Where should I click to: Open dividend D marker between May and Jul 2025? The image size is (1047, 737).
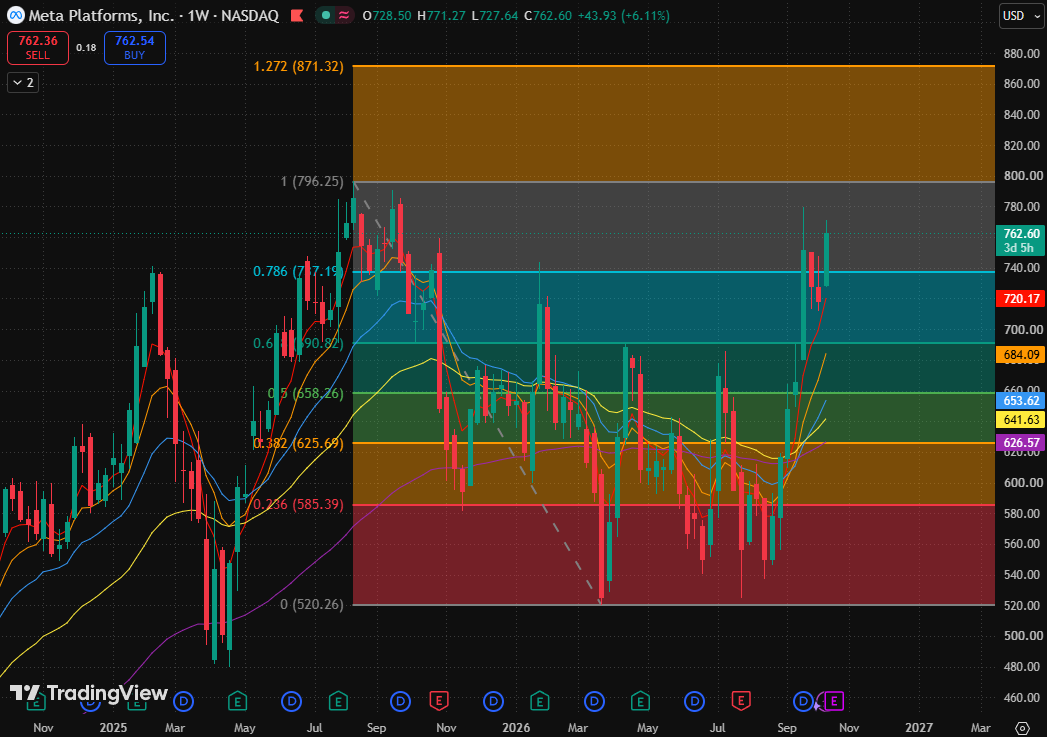[x=291, y=701]
